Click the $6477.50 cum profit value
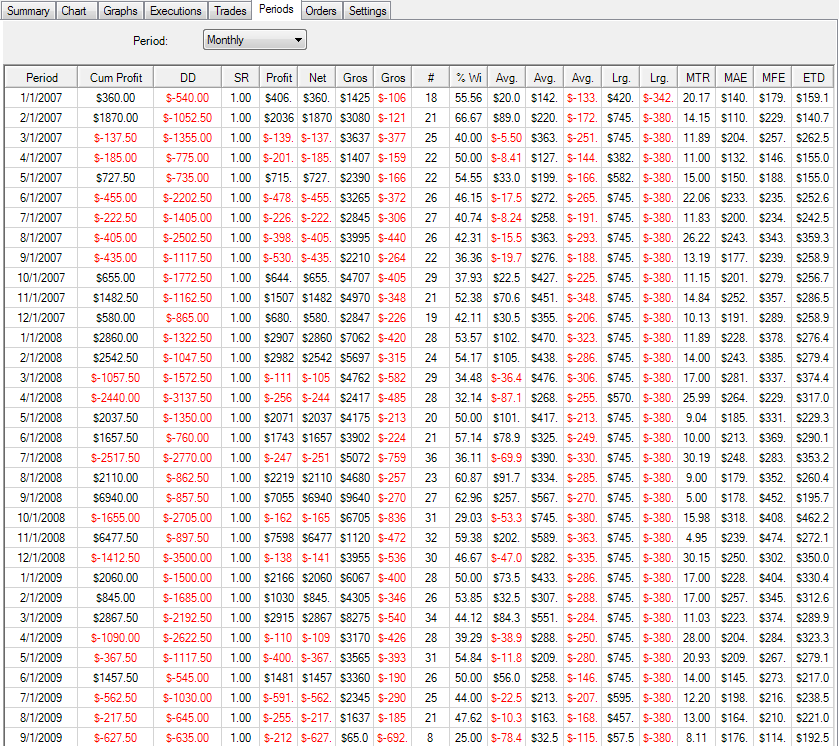839x746 pixels. click(x=116, y=538)
